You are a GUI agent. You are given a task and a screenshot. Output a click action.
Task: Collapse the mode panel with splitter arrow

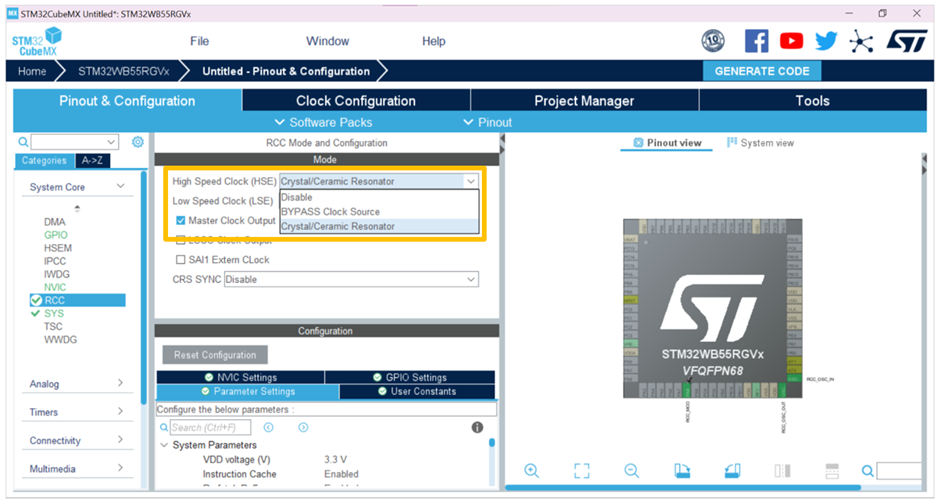502,138
